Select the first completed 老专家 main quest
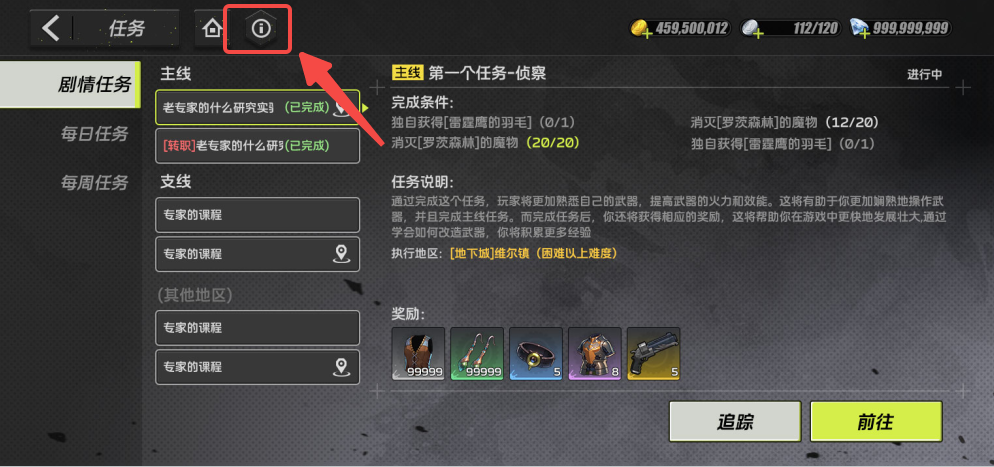994x467 pixels. [x=257, y=107]
